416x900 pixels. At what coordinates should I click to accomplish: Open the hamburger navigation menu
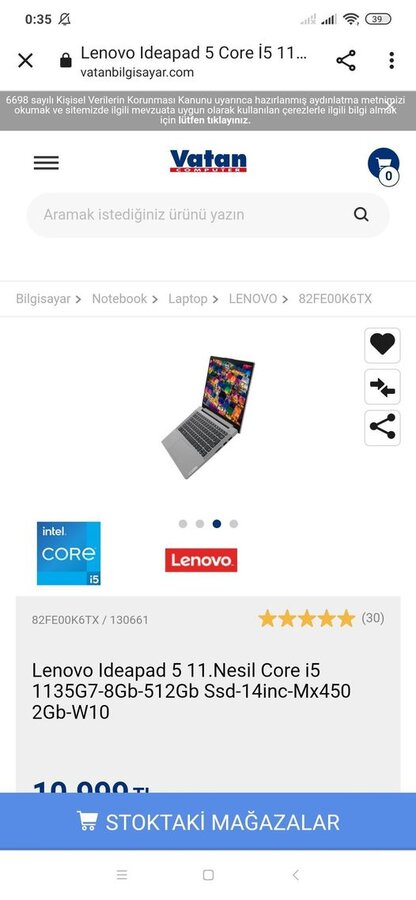[46, 163]
